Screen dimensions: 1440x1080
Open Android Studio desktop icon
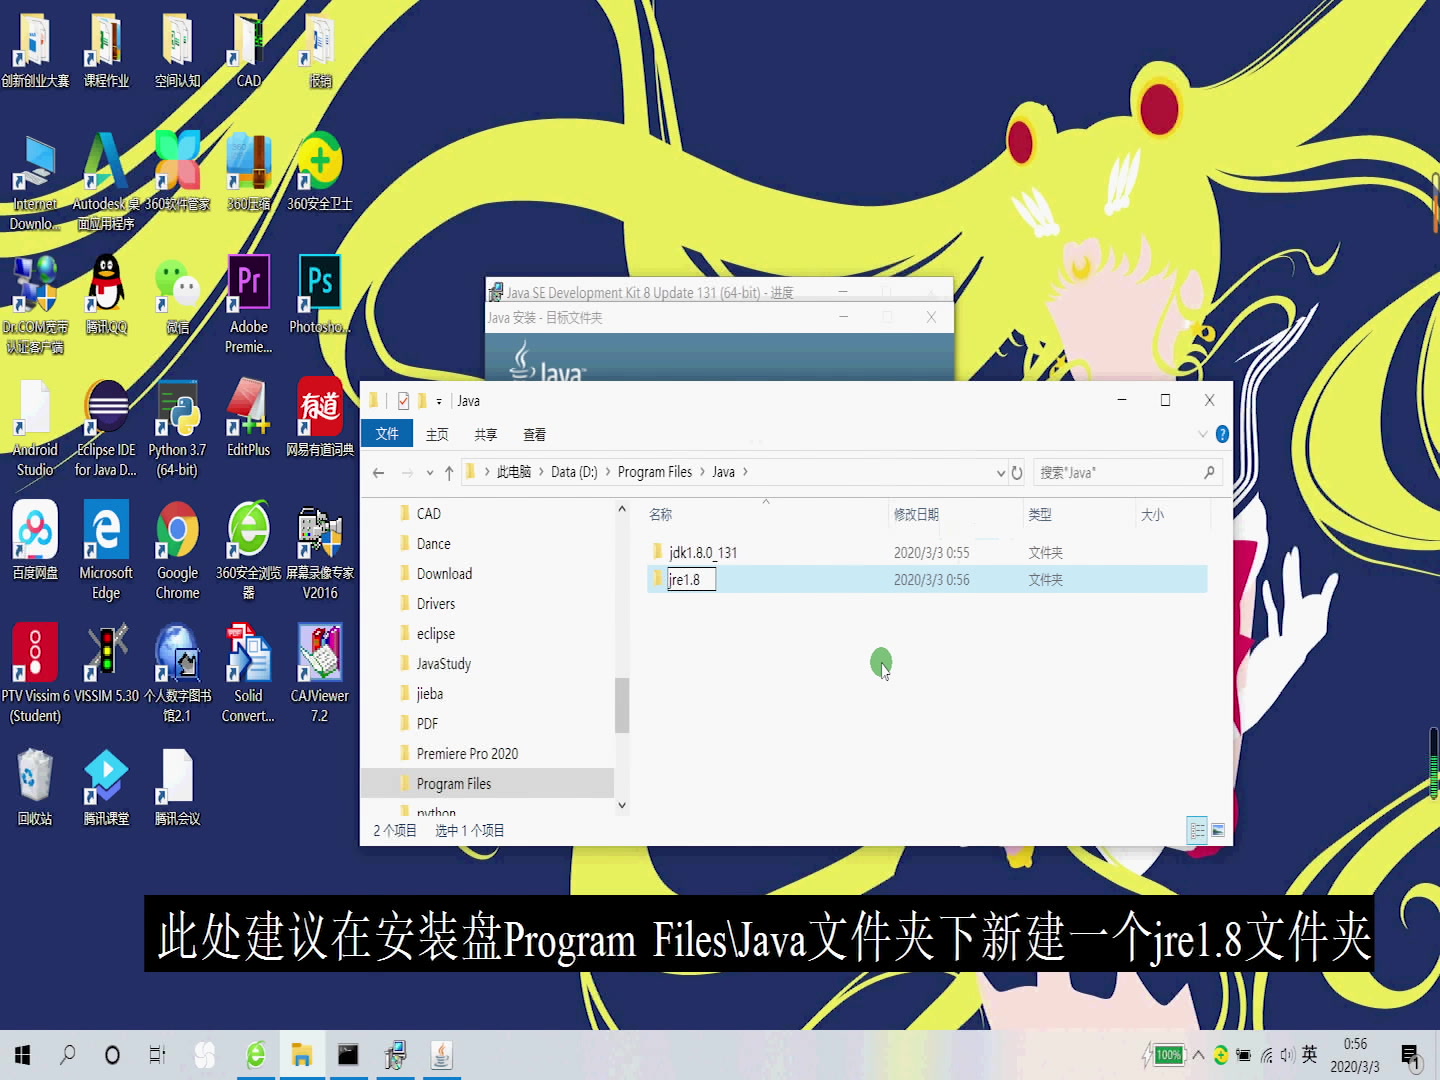click(35, 428)
